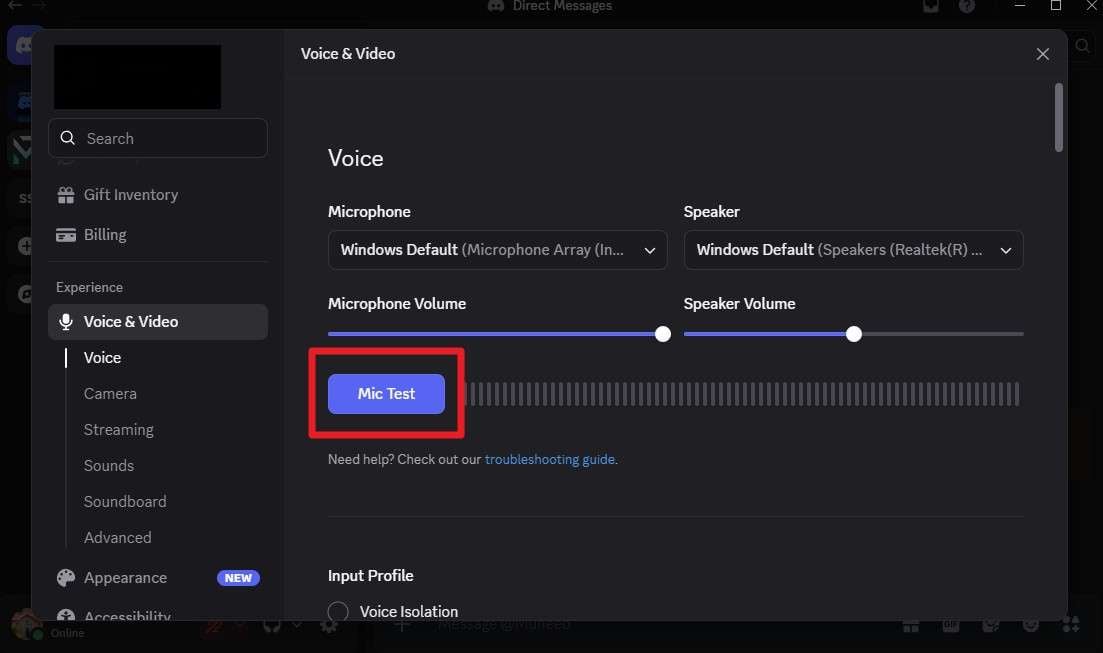Viewport: 1103px width, 653px height.
Task: Click the gift box icon beside Gift Inventory
Action: point(66,195)
